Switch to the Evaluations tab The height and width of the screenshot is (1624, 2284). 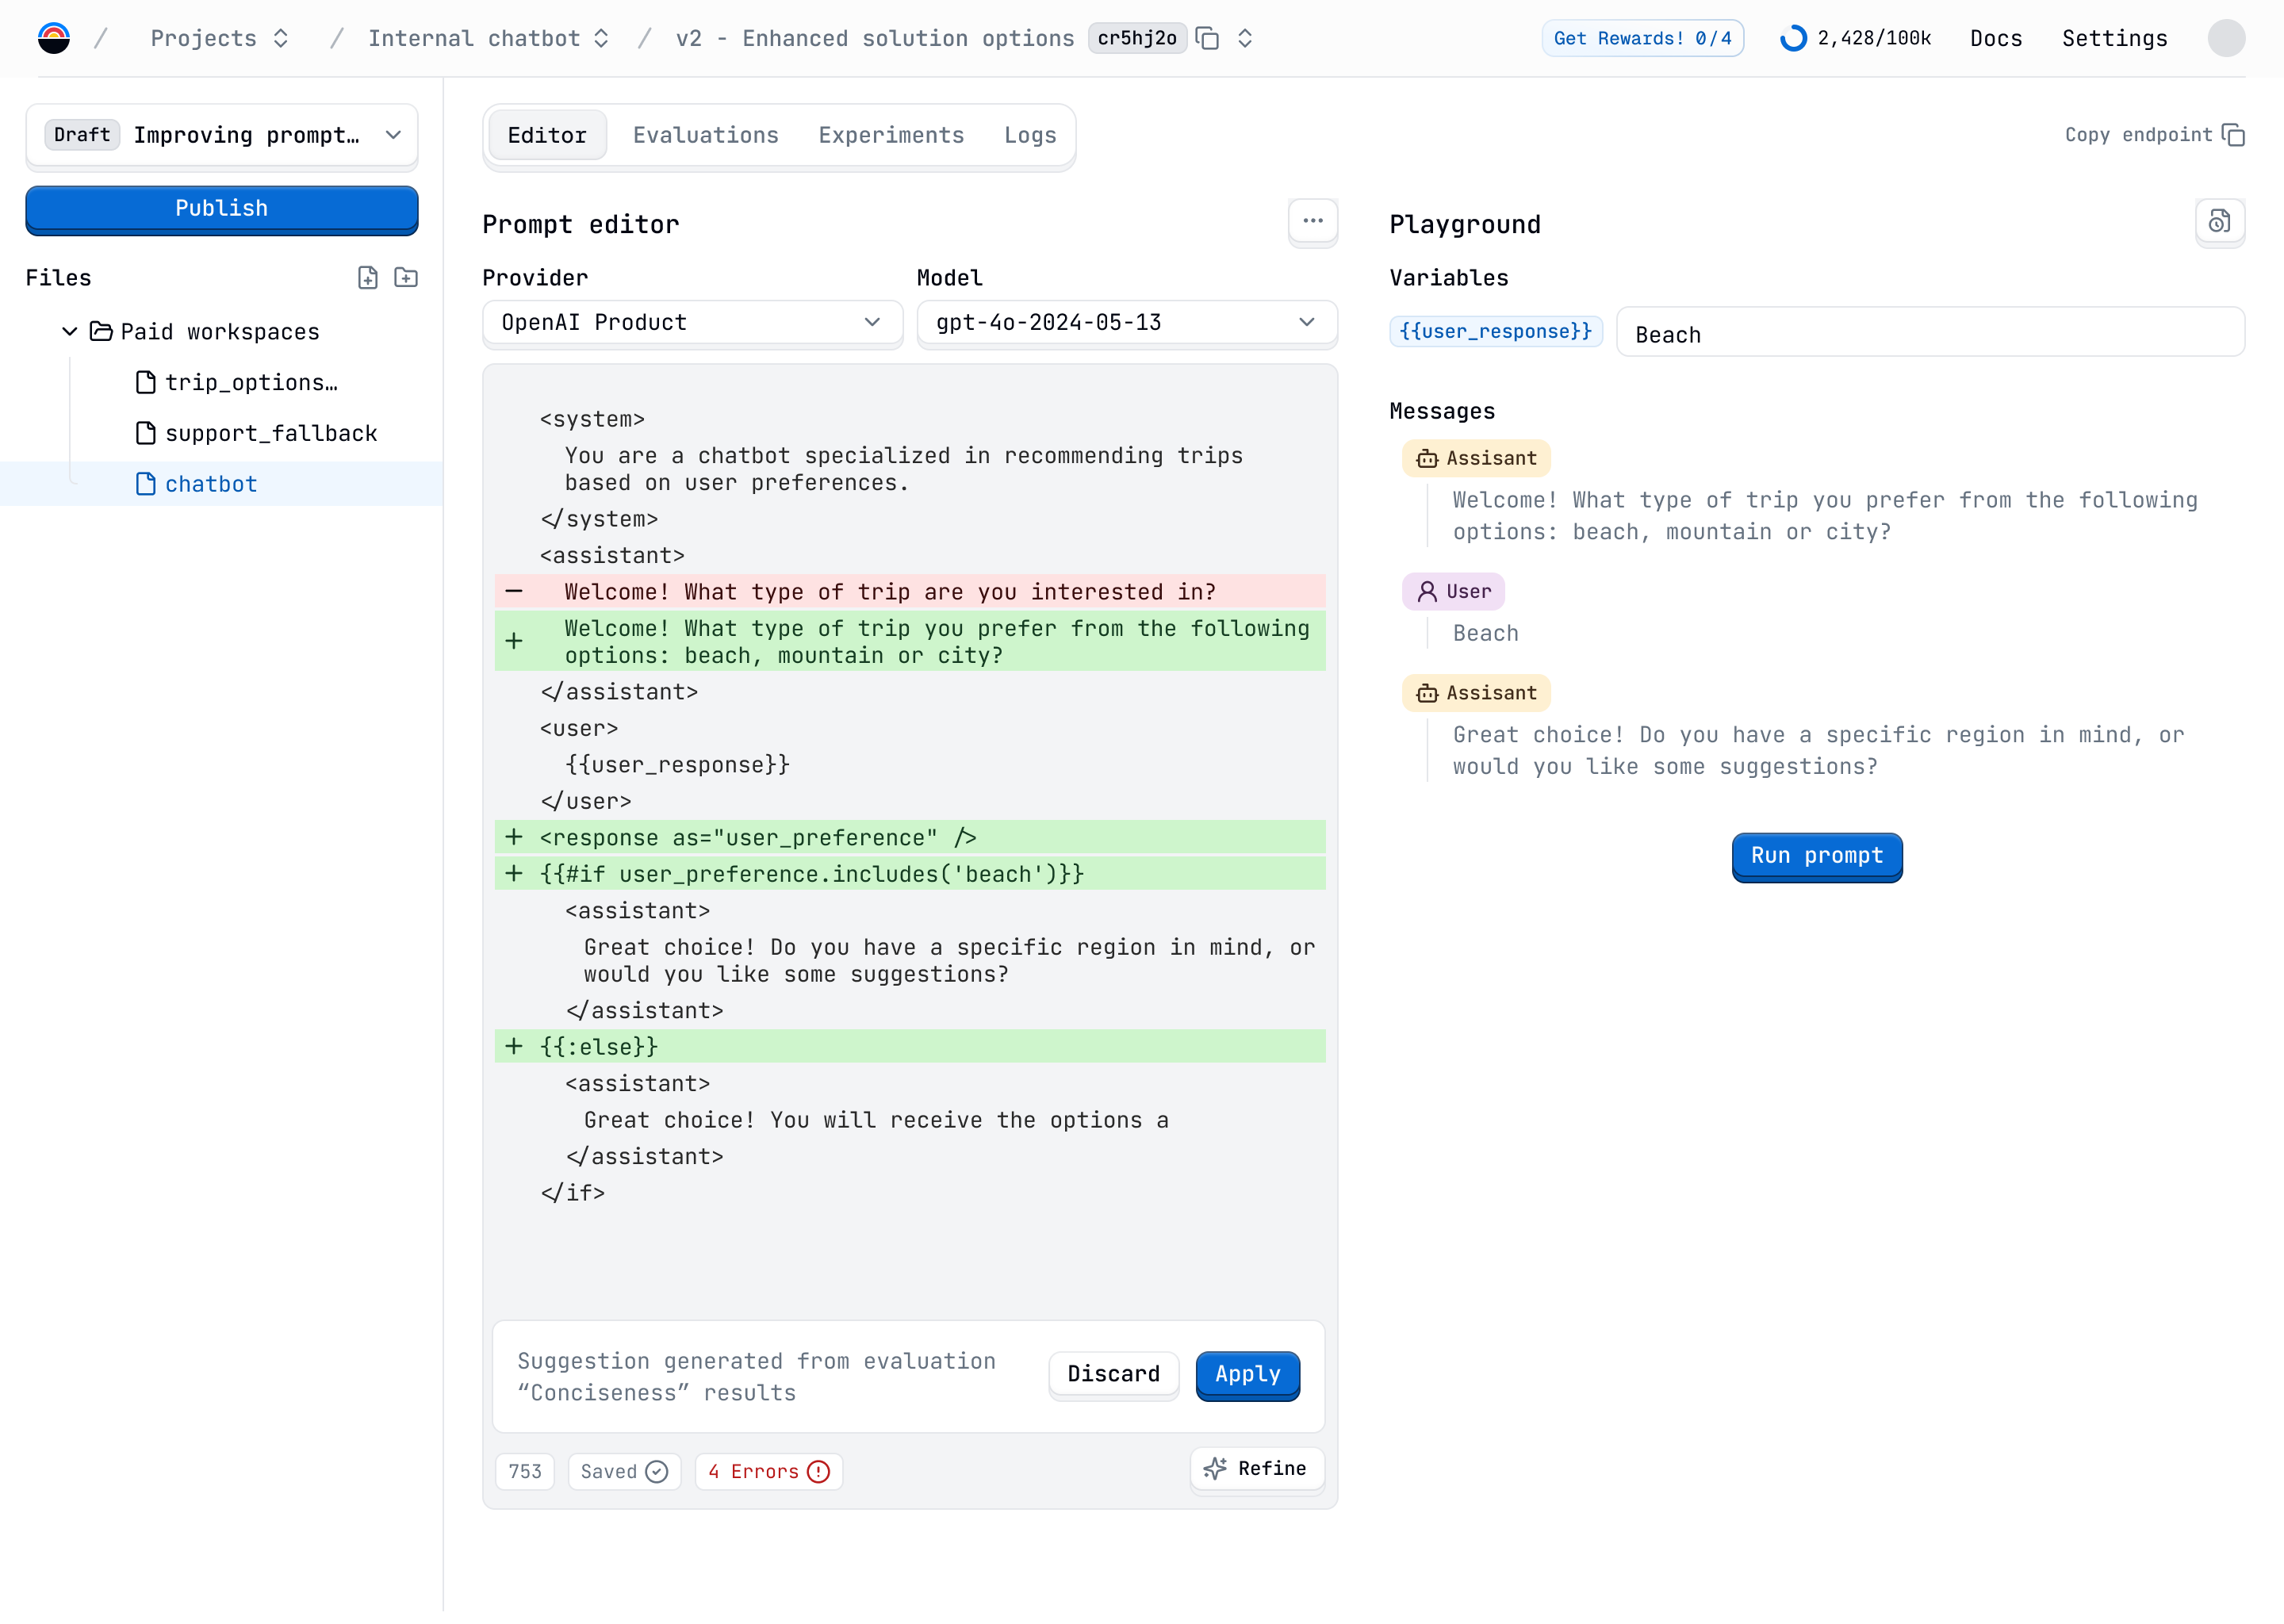point(705,135)
